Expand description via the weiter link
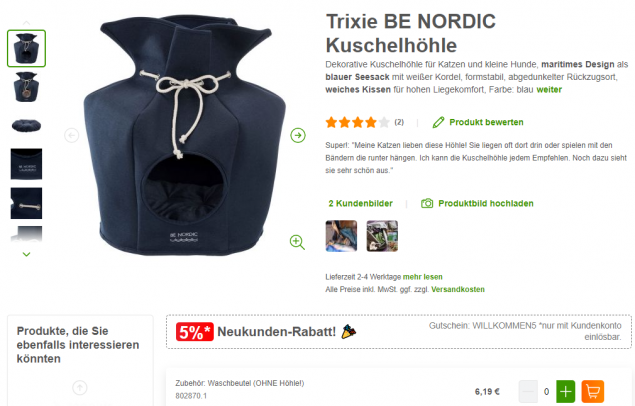635x406 pixels. (549, 89)
